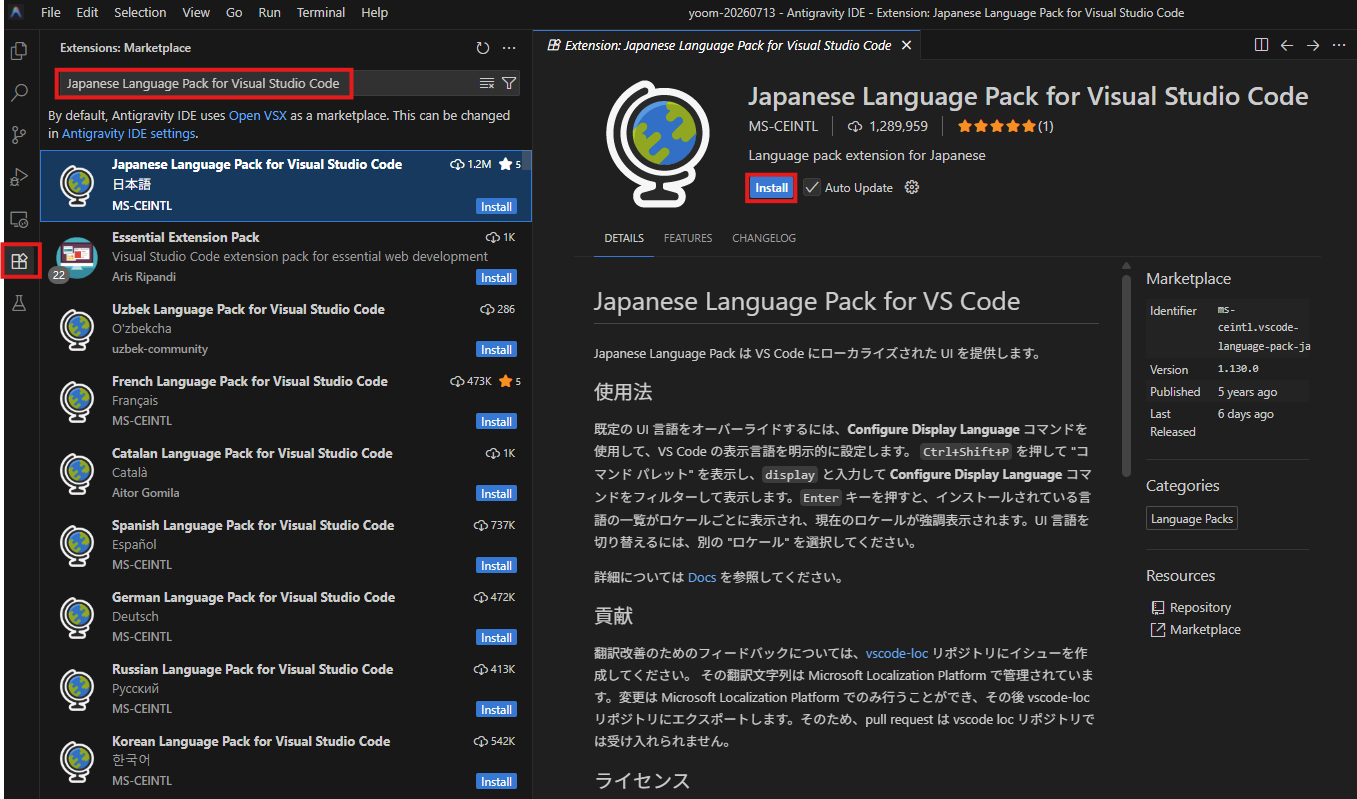Switch to the DETAILS tab
Viewport: 1357px width, 799px height.
pyautogui.click(x=624, y=238)
